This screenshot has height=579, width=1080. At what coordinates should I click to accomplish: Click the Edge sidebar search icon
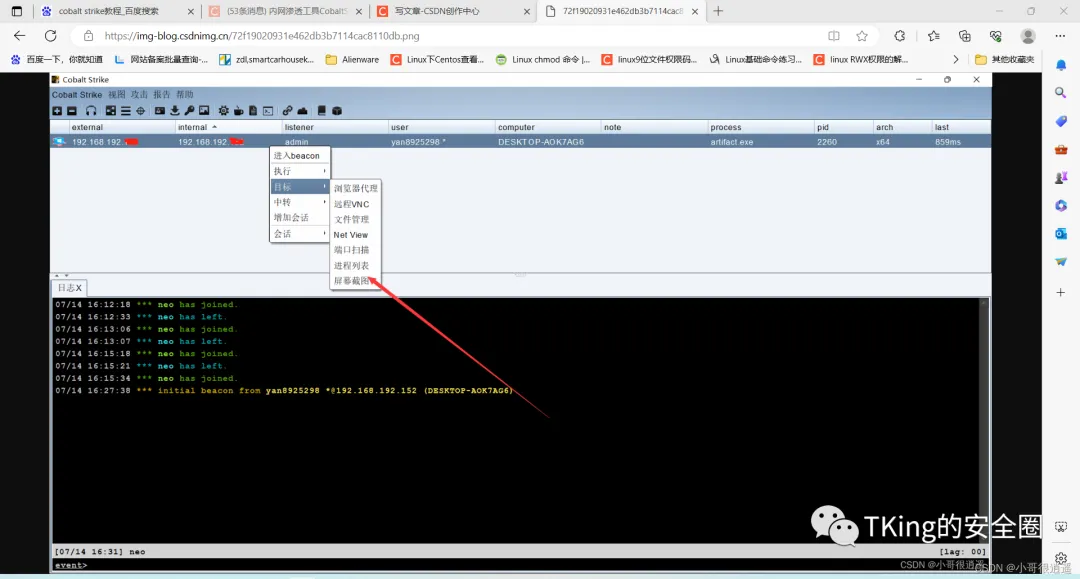tap(1061, 92)
